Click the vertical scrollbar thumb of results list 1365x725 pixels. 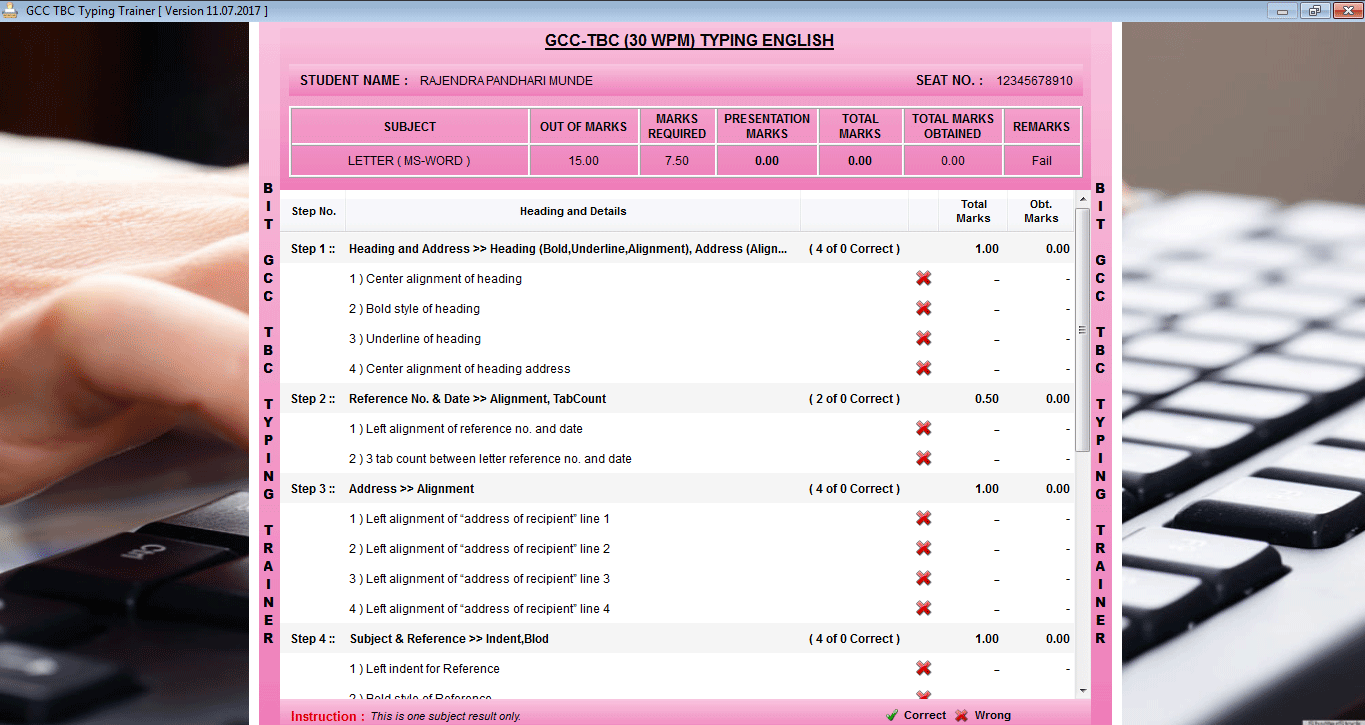pyautogui.click(x=1082, y=329)
